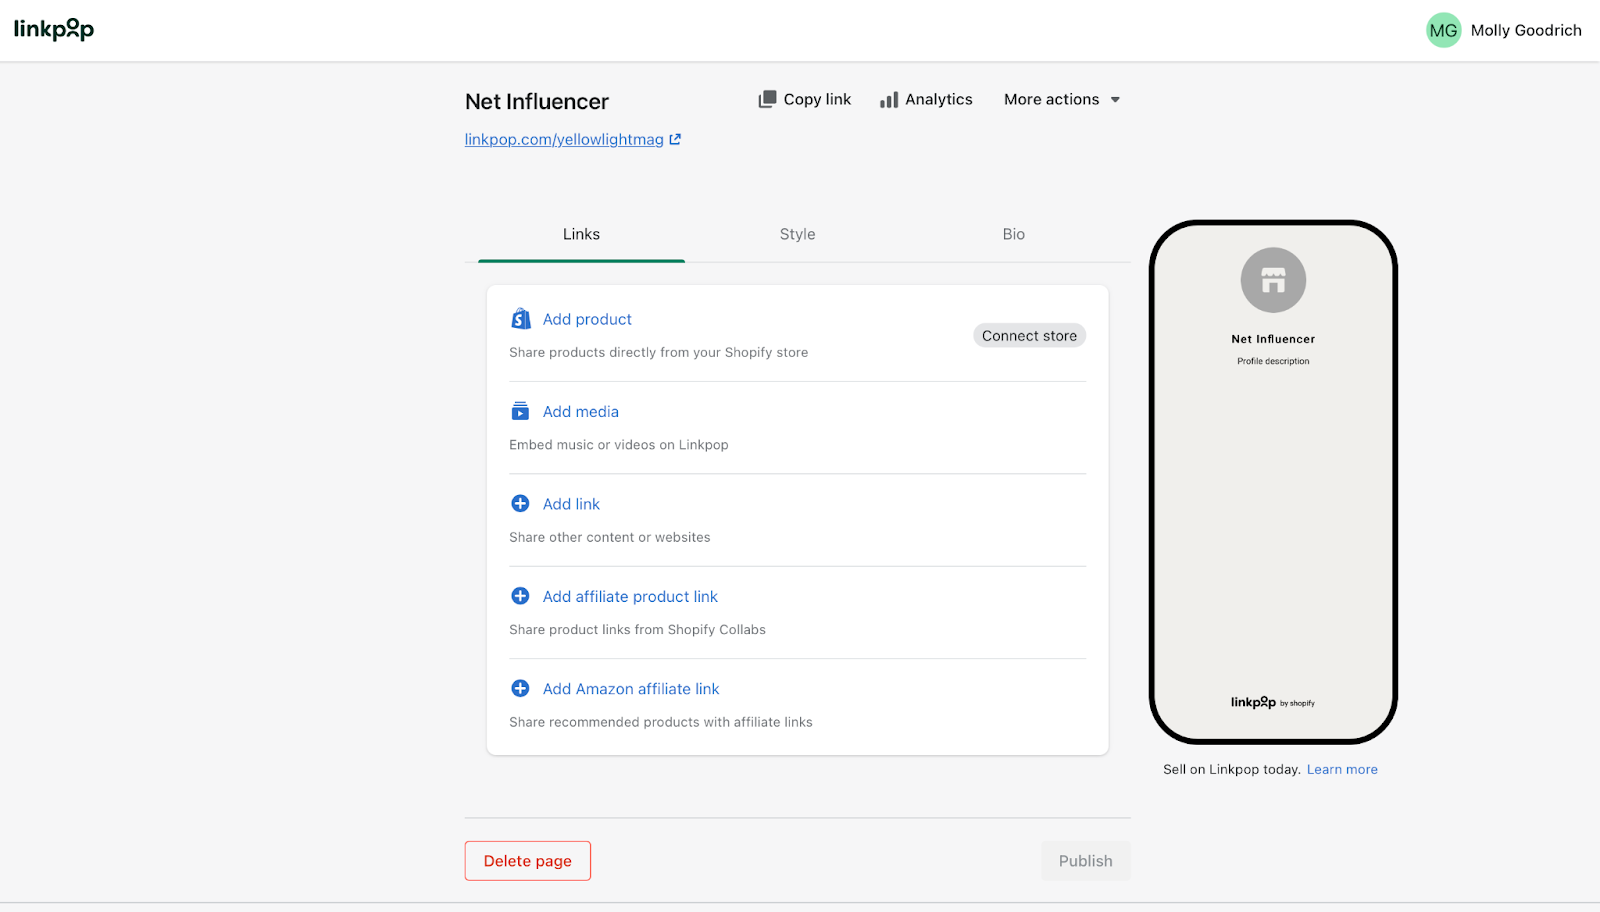Select Add affiliate product link

[x=630, y=596]
